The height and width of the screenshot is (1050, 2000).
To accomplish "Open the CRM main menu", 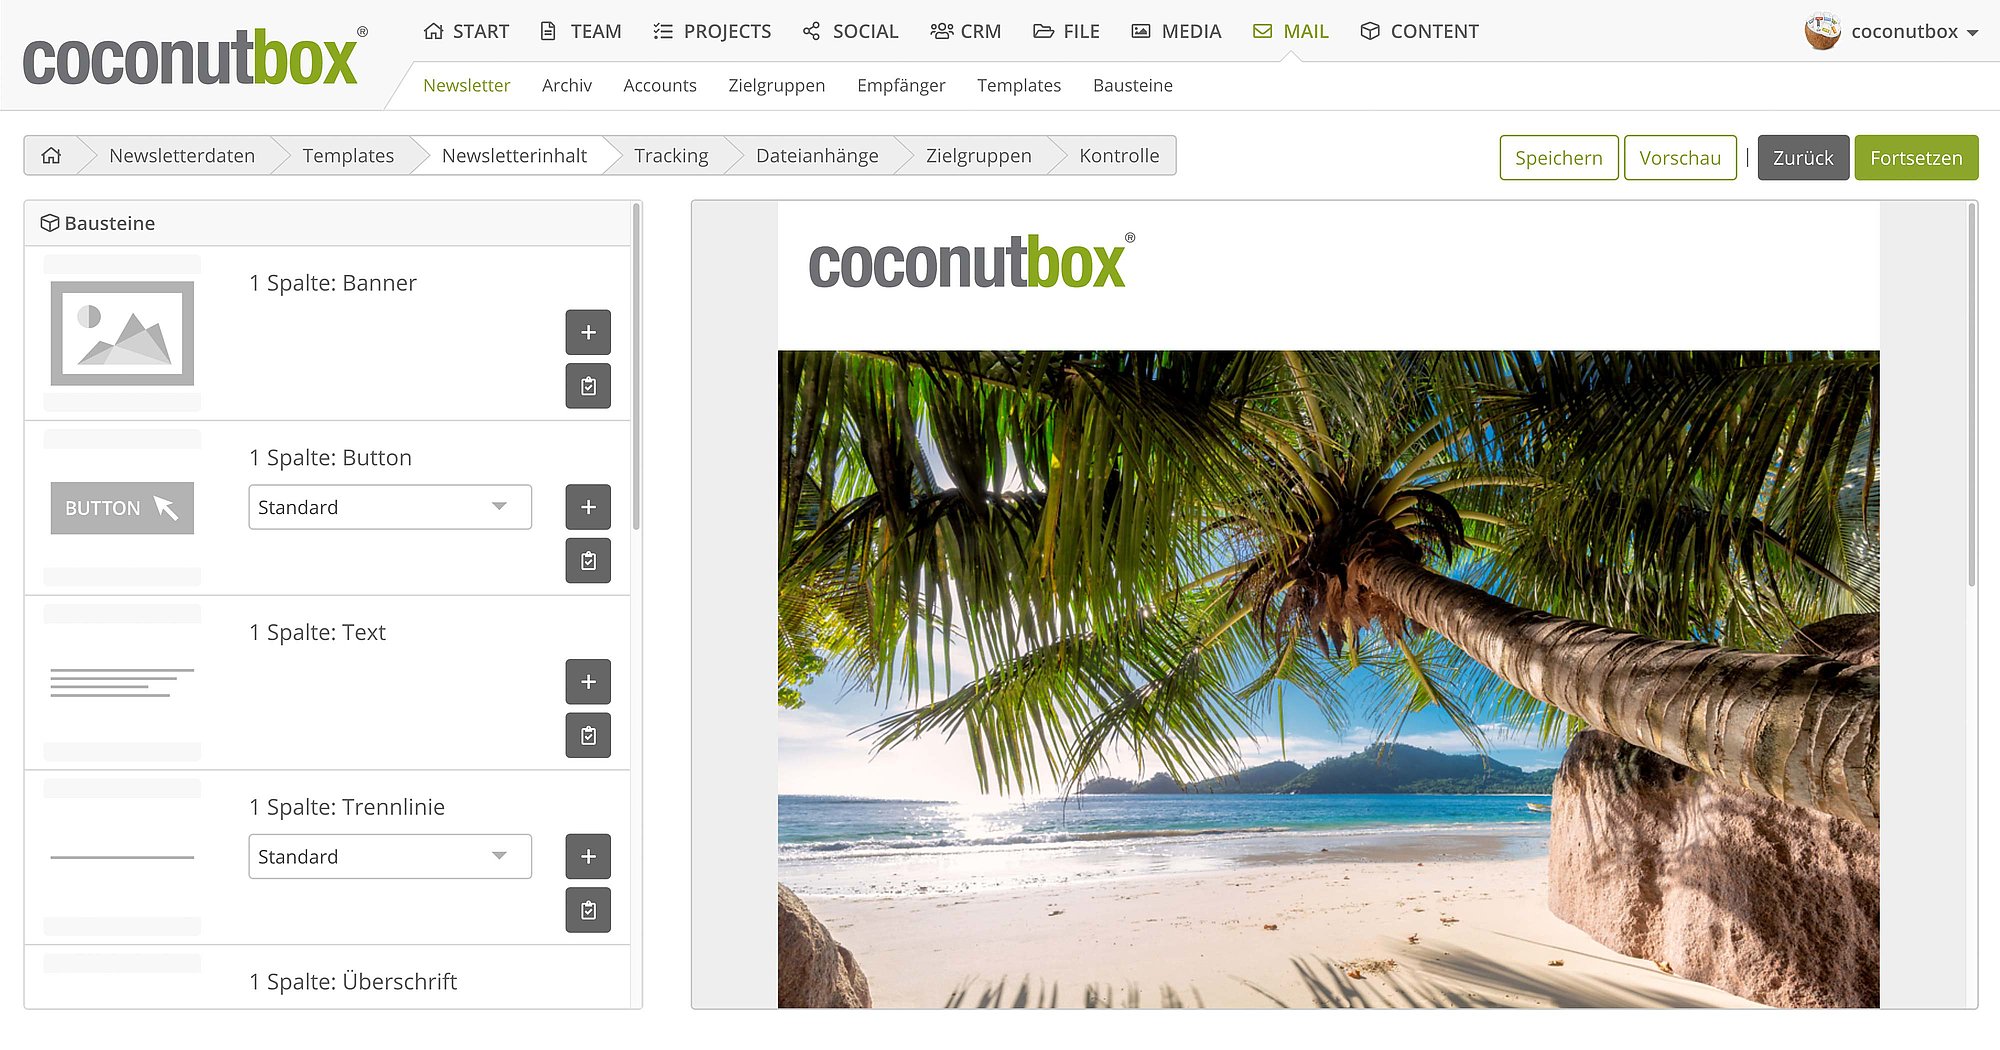I will (965, 31).
